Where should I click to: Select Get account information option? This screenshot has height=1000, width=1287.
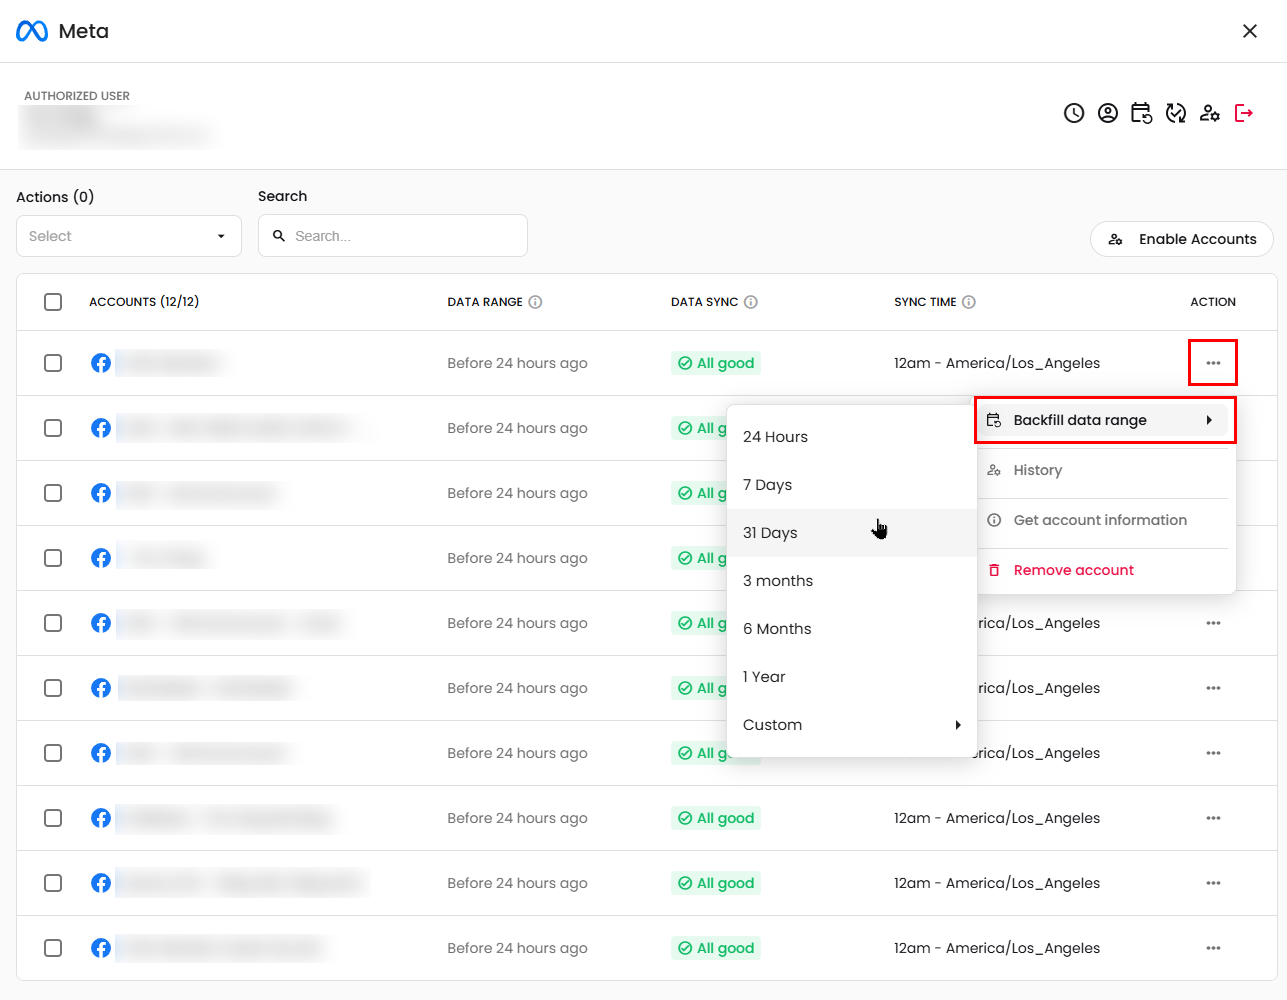(1099, 520)
